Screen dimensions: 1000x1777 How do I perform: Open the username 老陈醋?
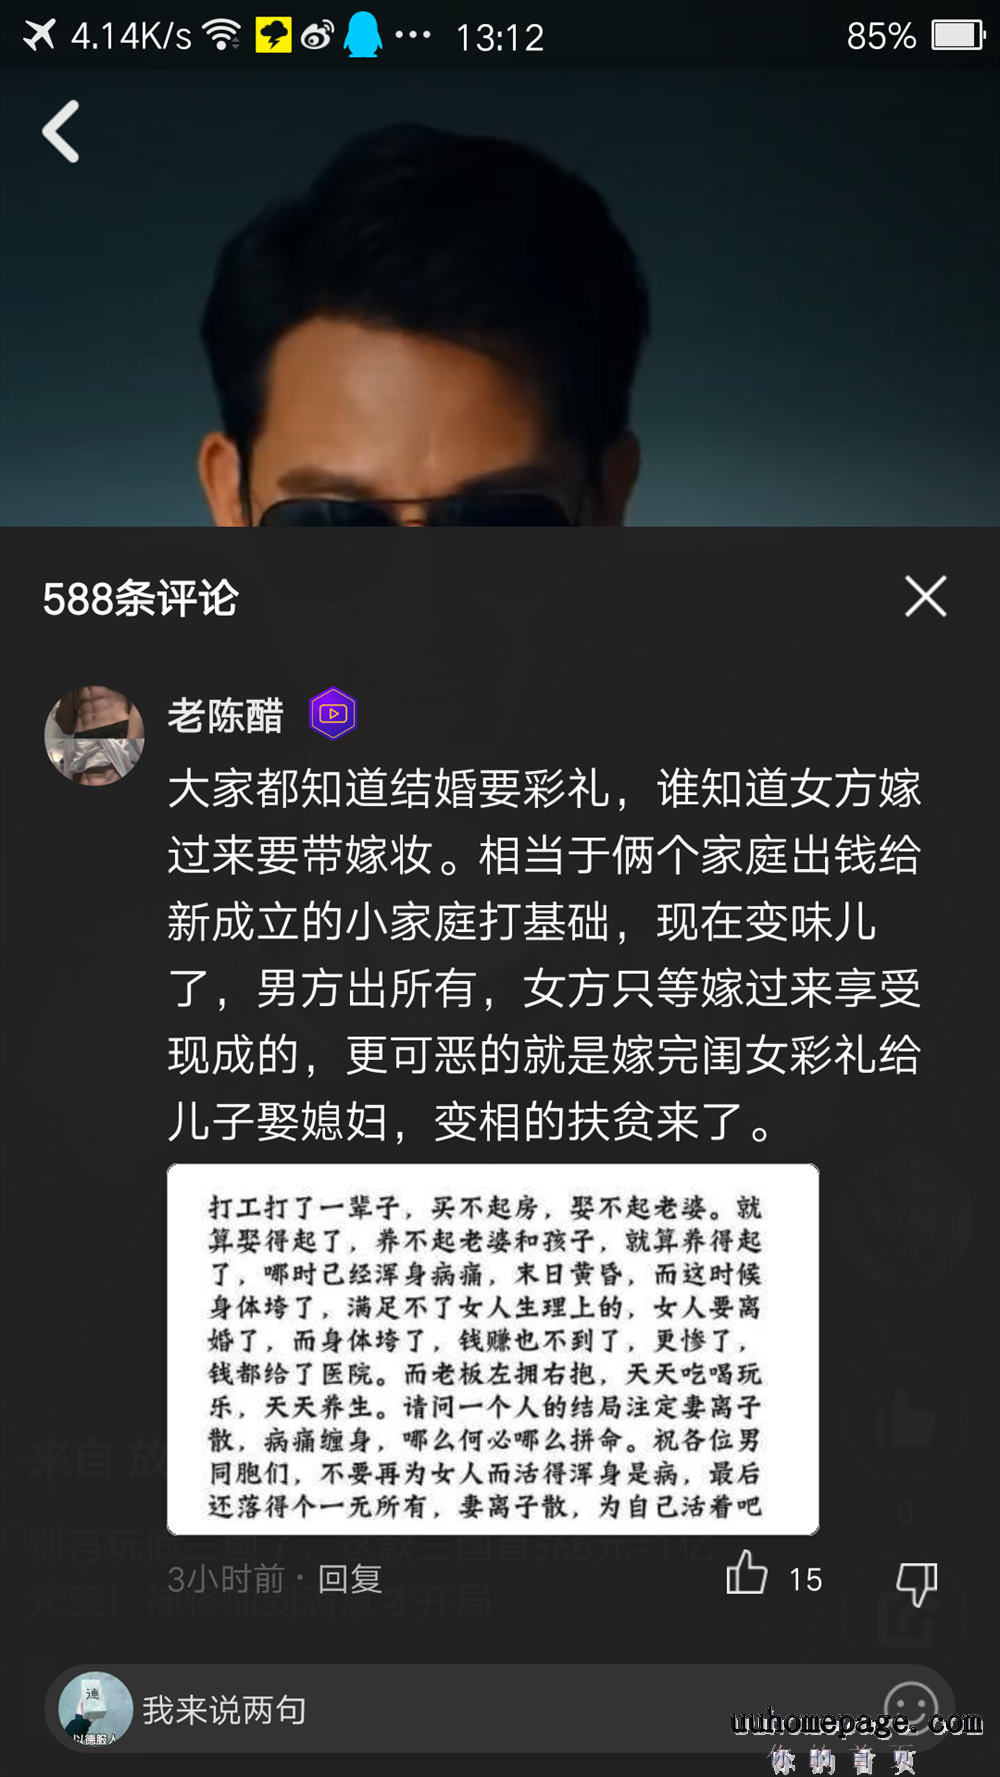(226, 716)
